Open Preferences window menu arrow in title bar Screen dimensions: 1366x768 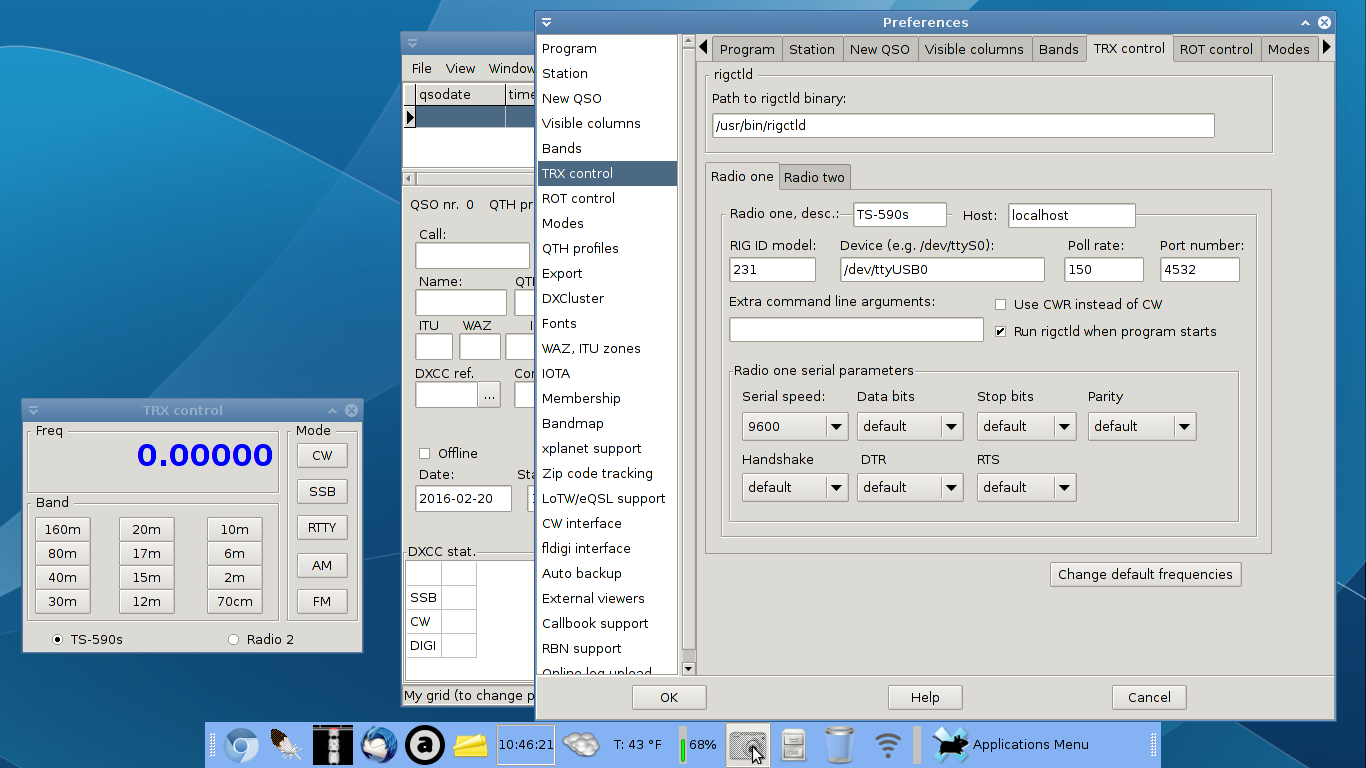[547, 22]
